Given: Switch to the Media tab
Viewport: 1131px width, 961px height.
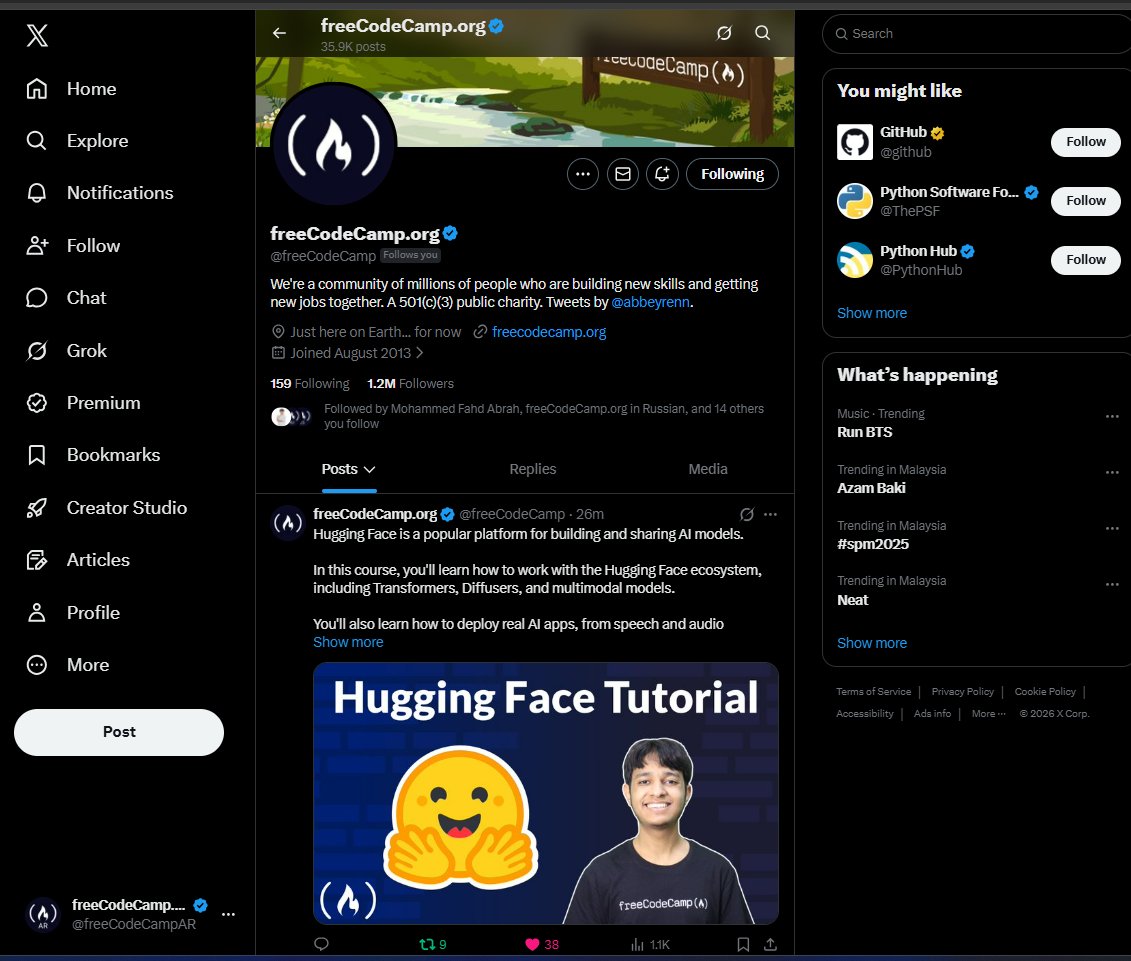Looking at the screenshot, I should 708,469.
